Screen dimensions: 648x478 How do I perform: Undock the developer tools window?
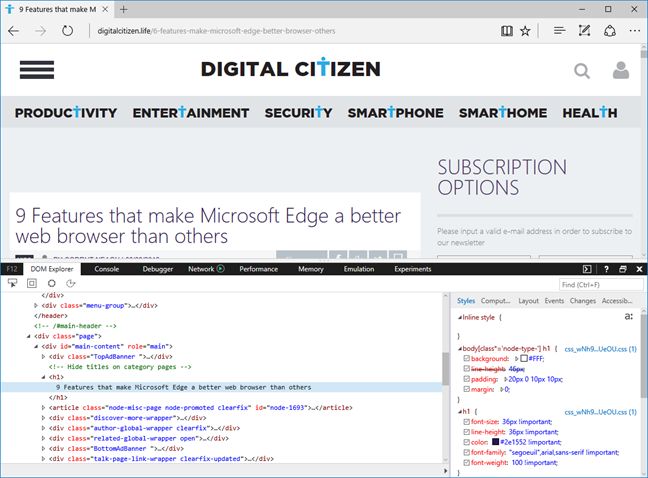[623, 269]
